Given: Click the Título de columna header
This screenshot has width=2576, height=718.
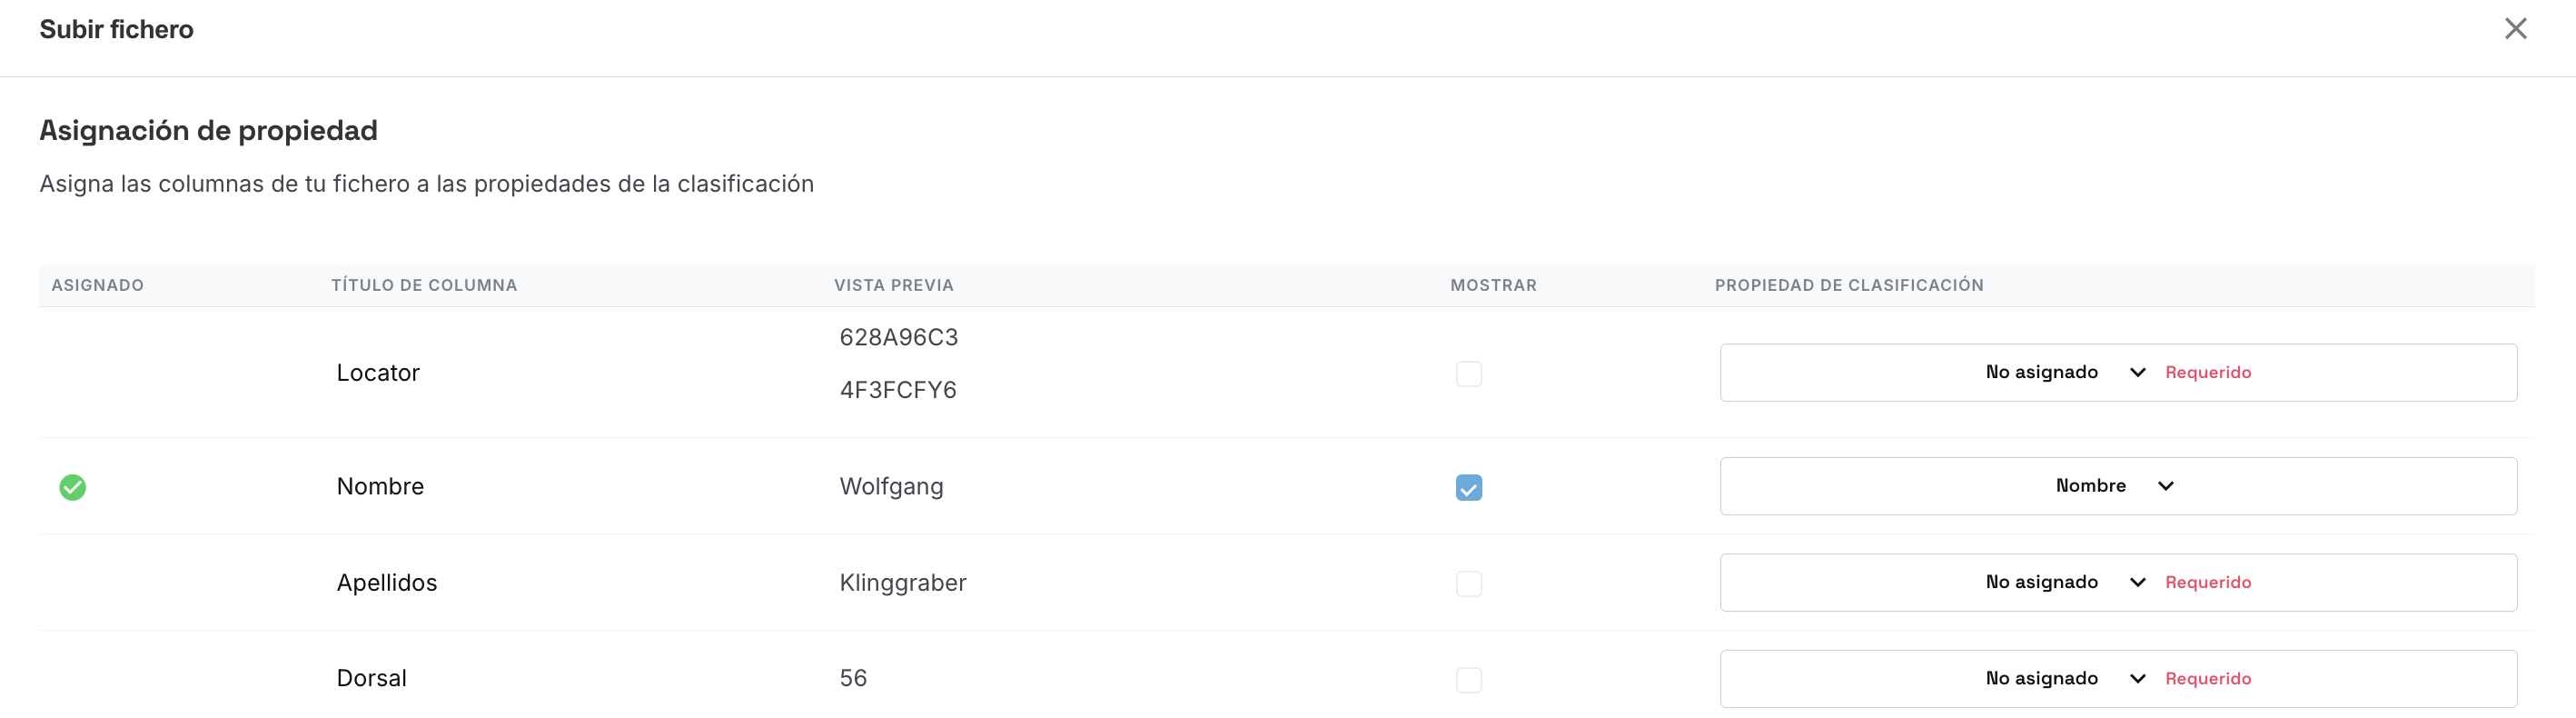Looking at the screenshot, I should click(x=424, y=285).
